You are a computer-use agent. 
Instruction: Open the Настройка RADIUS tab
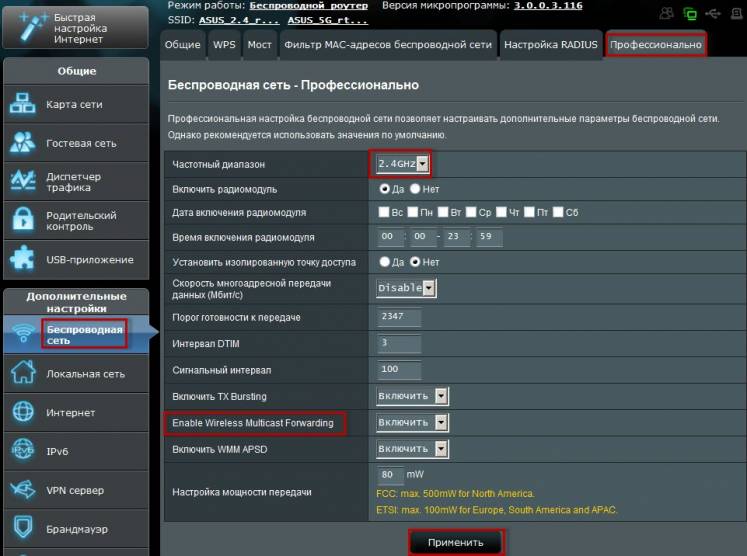[550, 45]
